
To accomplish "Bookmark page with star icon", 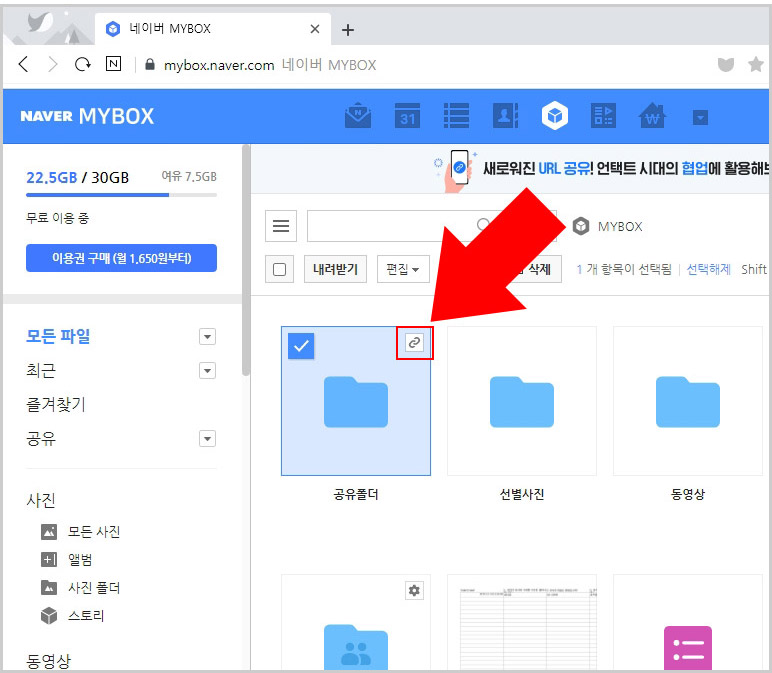I will [756, 64].
